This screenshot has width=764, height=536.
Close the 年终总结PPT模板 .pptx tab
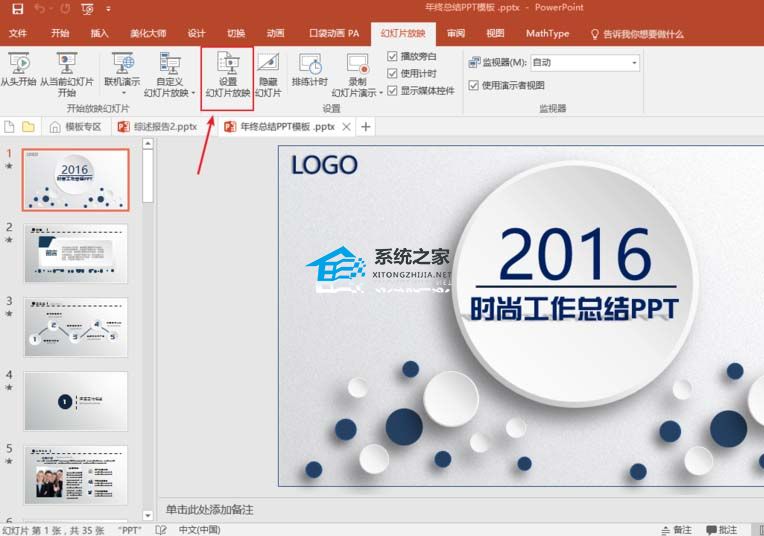click(346, 127)
